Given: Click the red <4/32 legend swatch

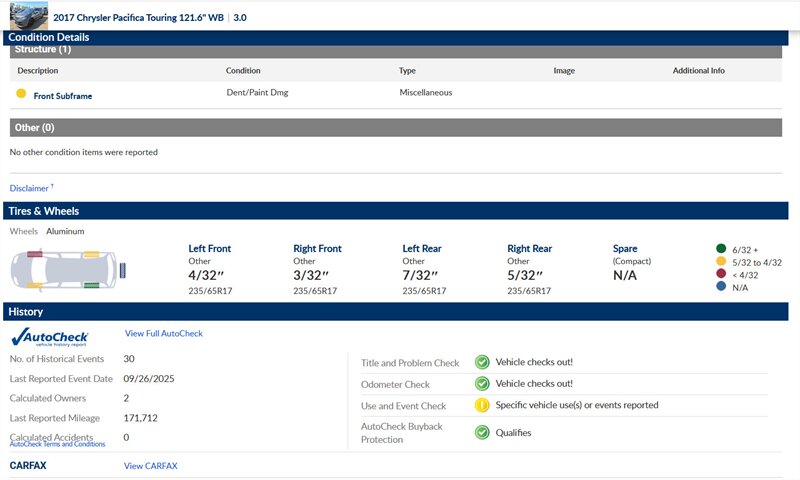Looking at the screenshot, I should 720,275.
